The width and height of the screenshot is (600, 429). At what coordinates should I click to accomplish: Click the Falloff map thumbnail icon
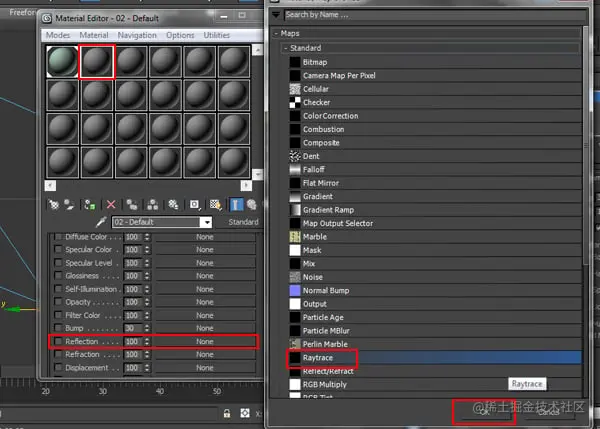(x=295, y=170)
